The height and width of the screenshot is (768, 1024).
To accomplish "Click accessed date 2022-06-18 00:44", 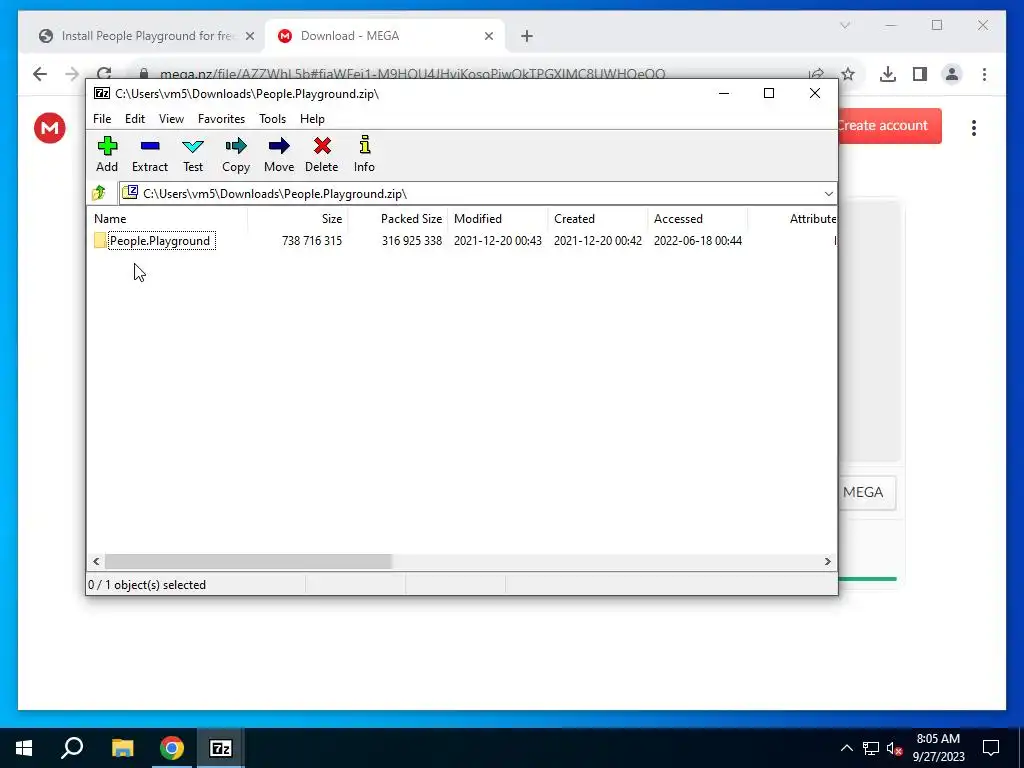I will pos(697,241).
